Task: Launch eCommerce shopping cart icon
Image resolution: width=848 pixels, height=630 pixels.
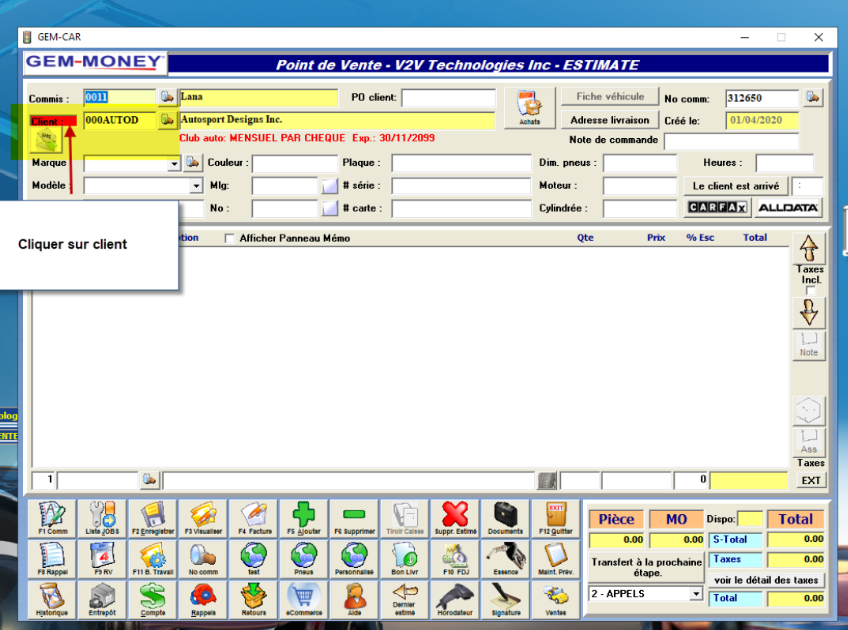Action: (304, 600)
